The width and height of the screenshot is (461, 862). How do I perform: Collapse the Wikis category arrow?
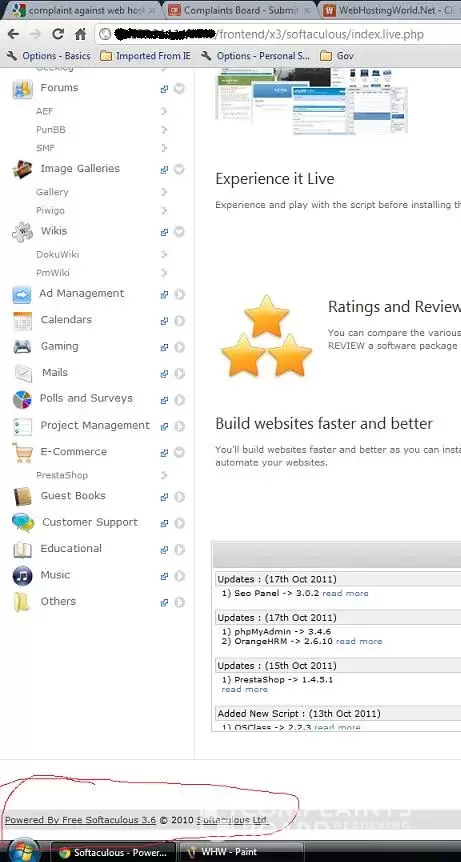coord(179,231)
